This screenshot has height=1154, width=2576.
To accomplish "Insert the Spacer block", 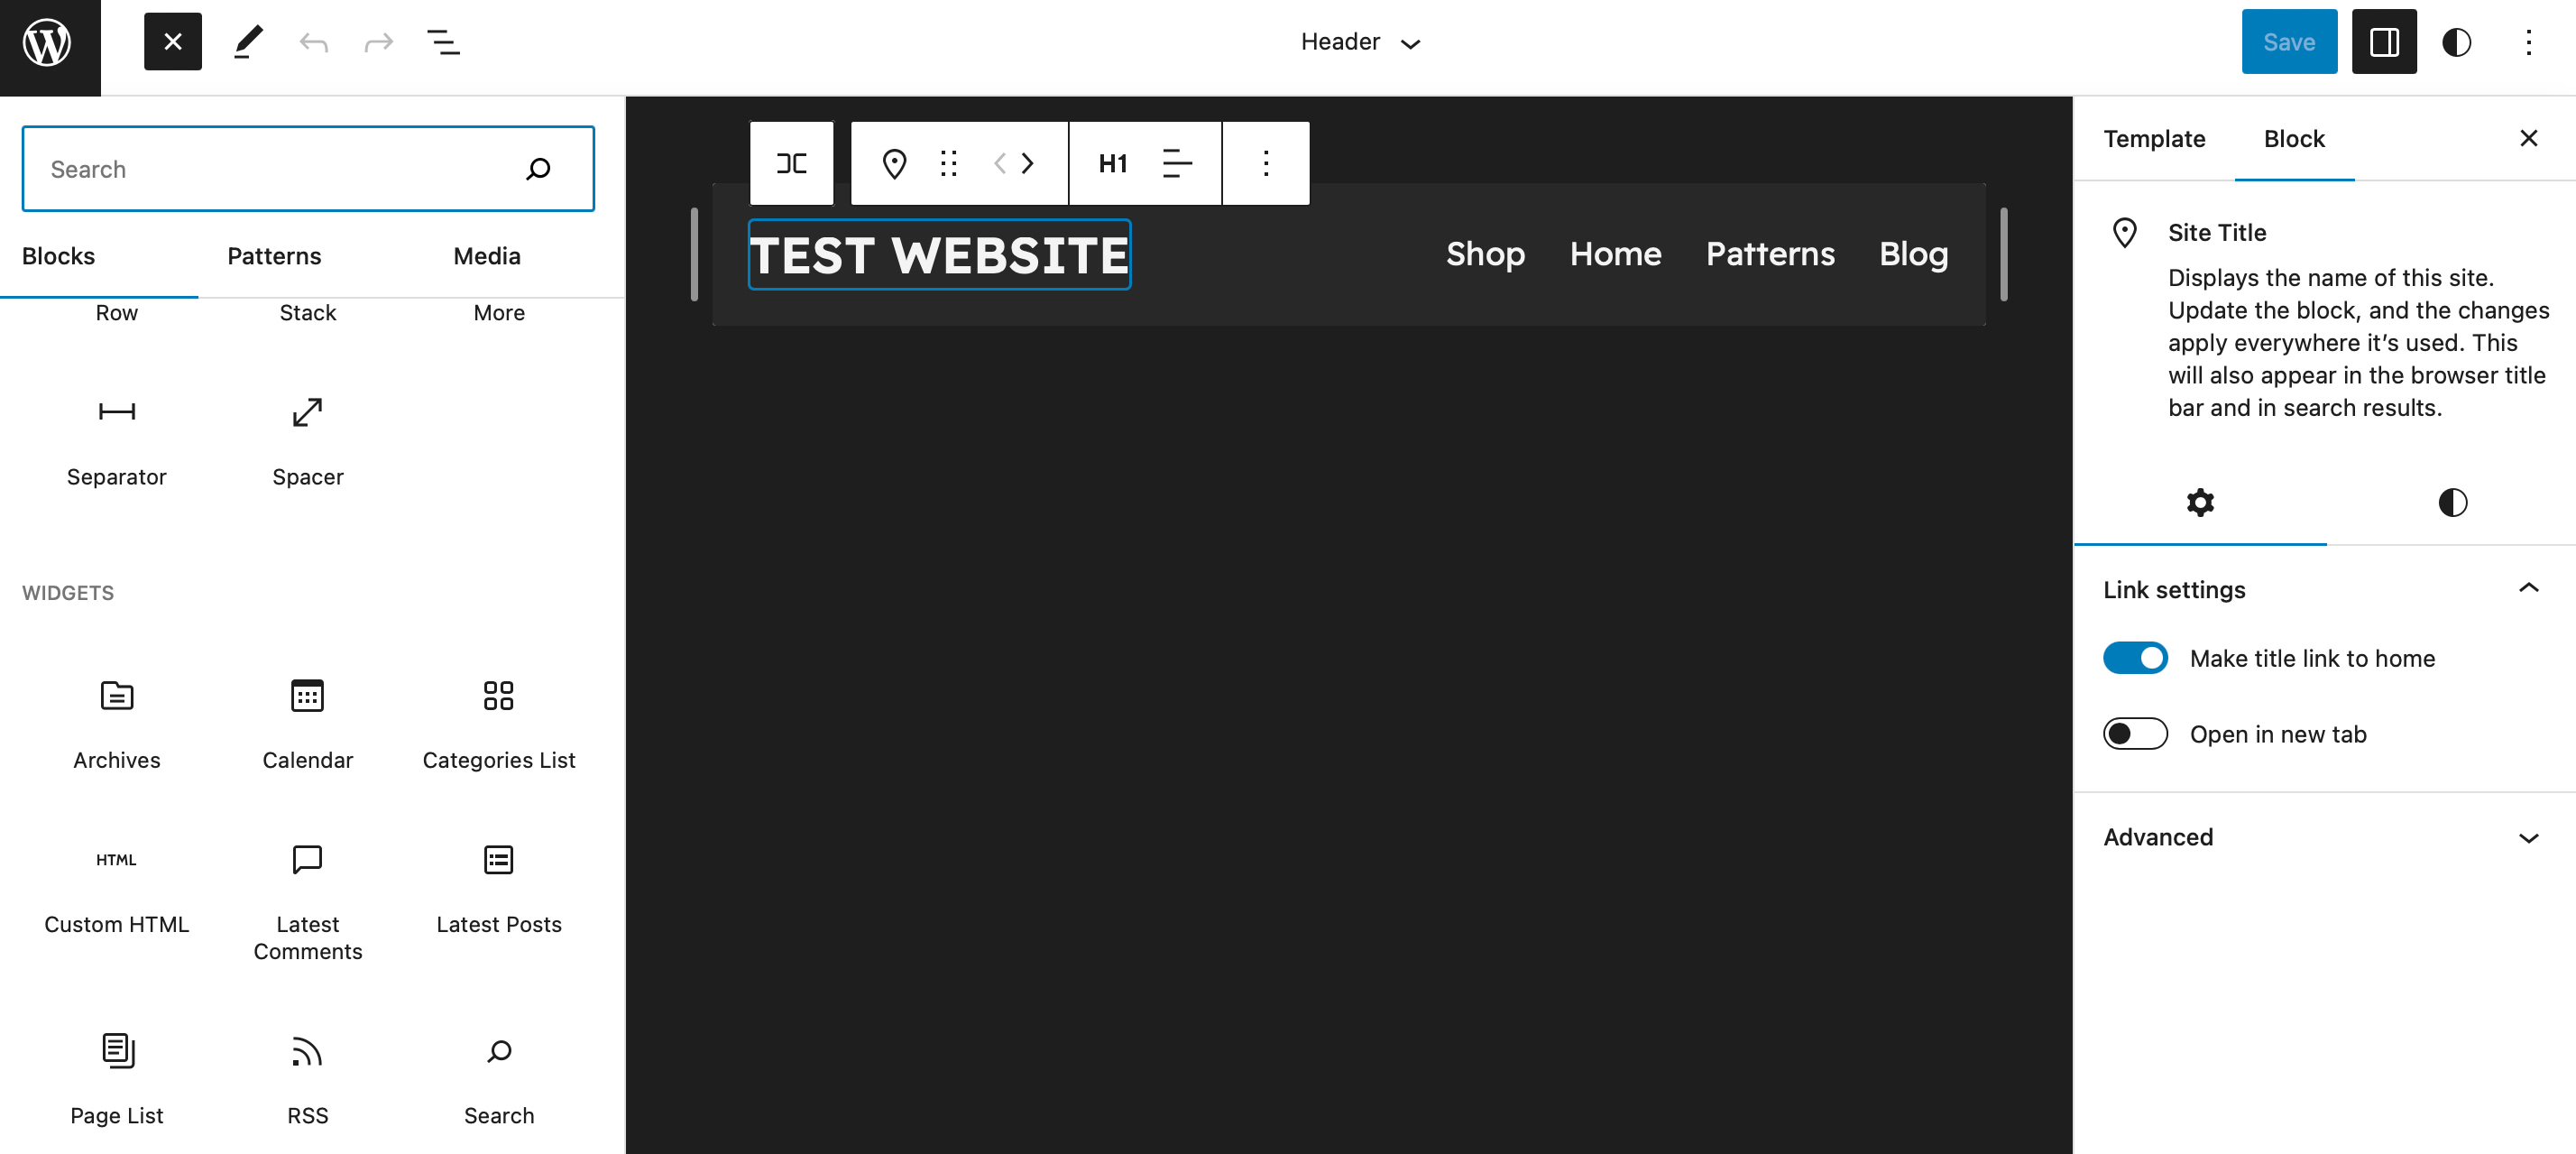I will (307, 440).
